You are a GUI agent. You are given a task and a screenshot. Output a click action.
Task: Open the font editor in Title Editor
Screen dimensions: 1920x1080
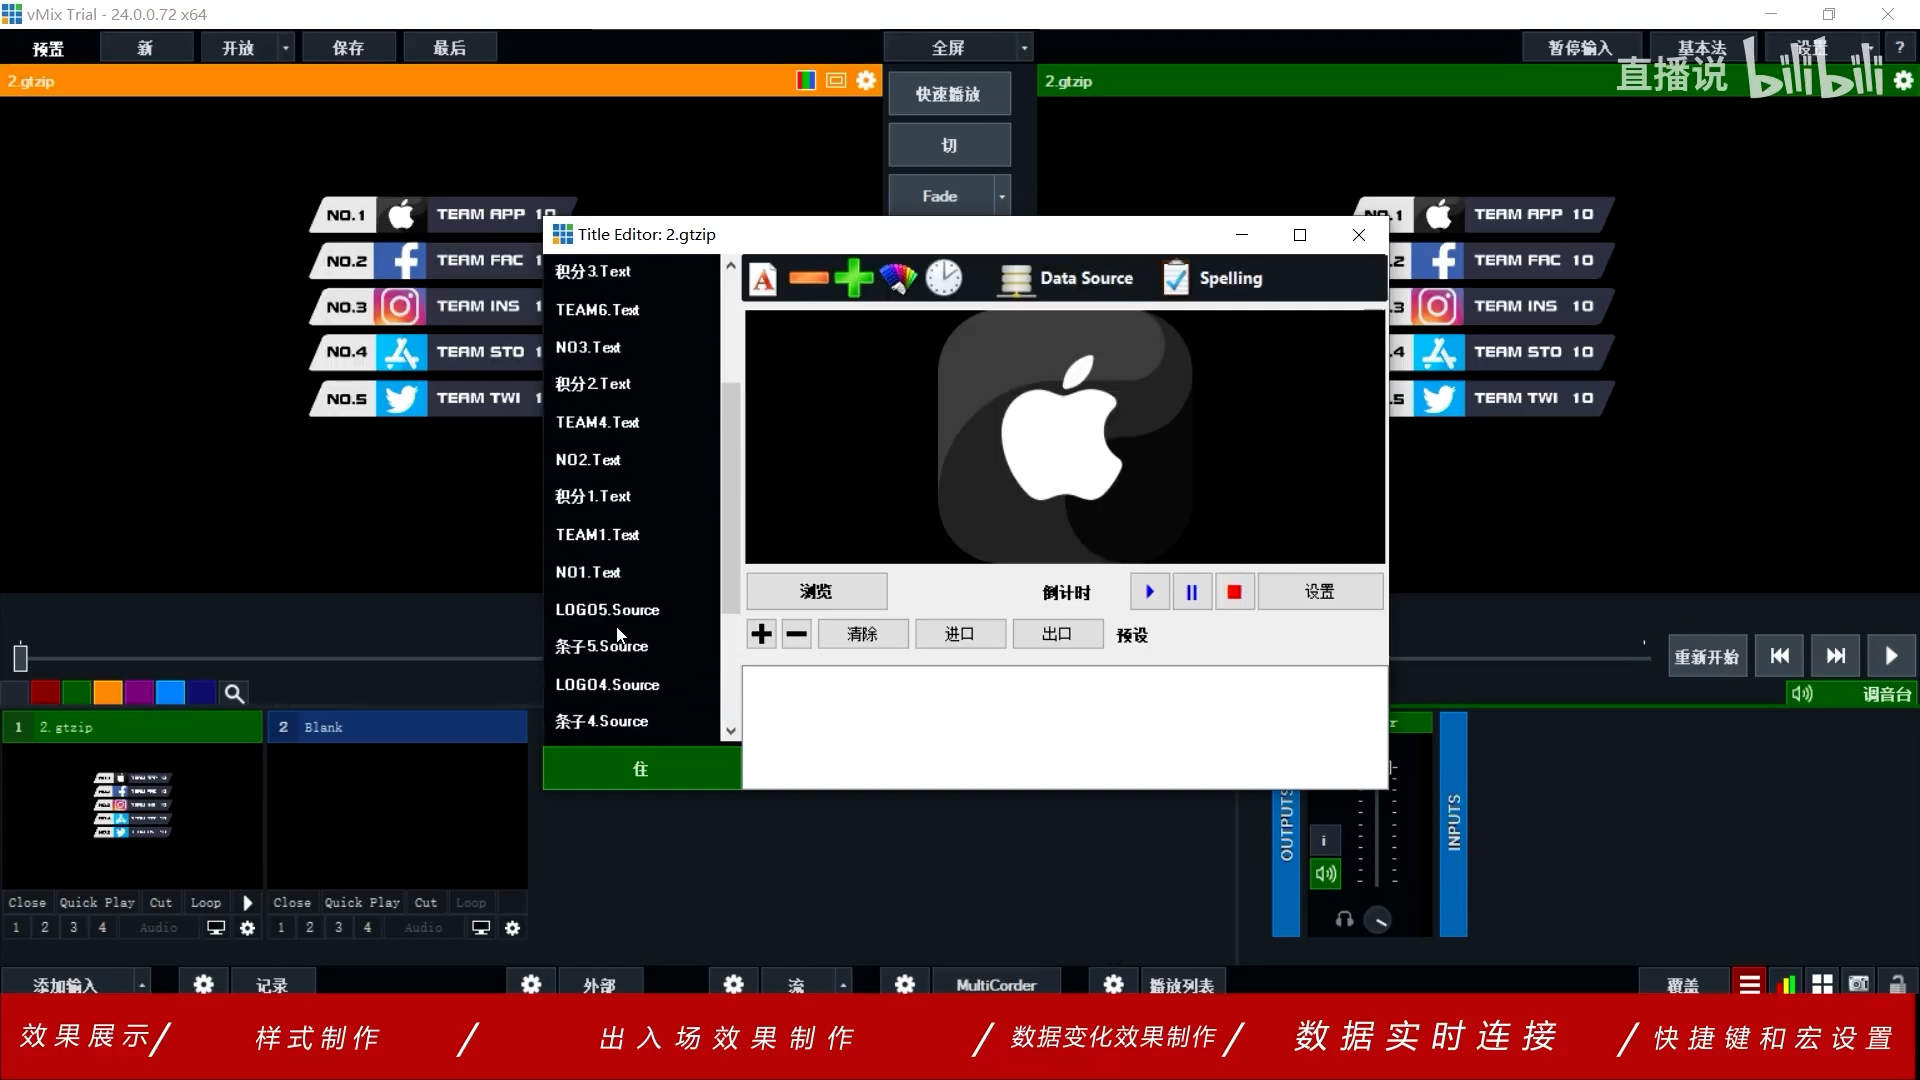click(x=763, y=278)
